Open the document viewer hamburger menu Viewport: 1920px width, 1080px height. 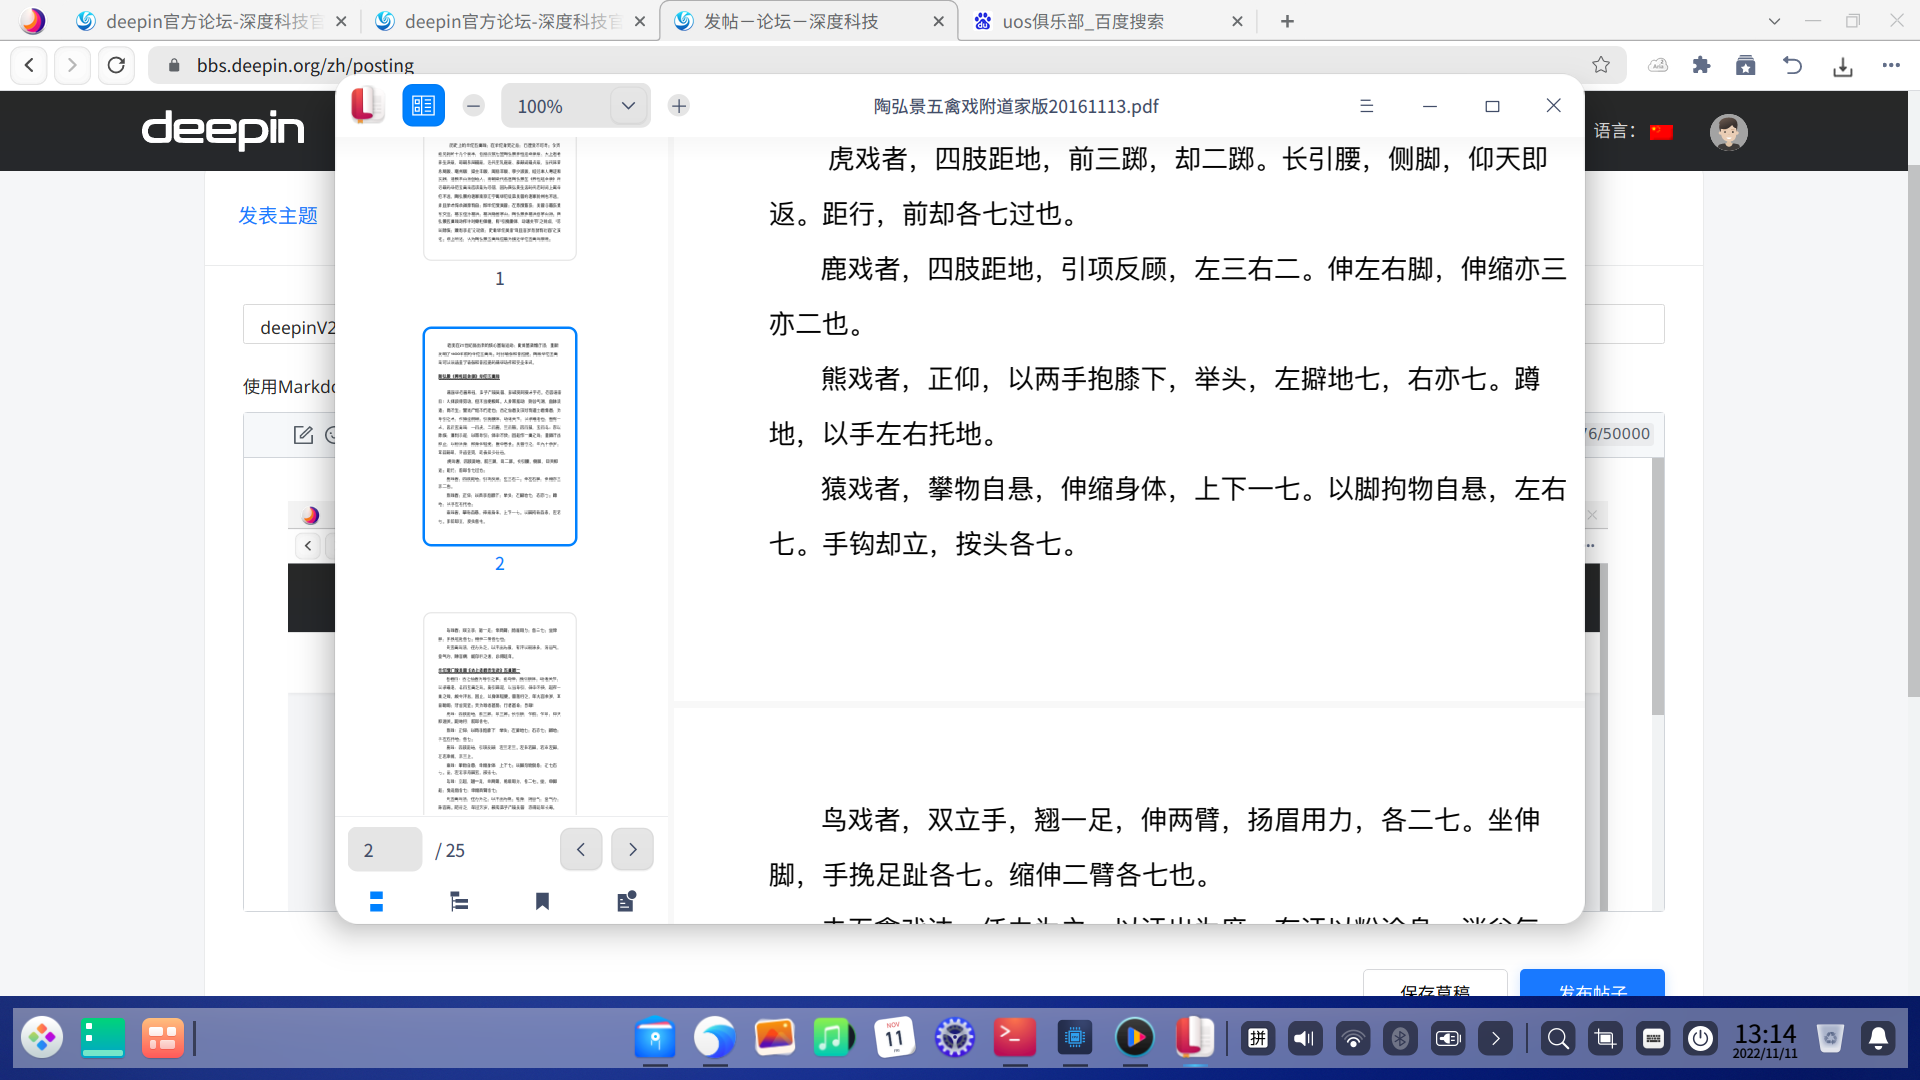tap(1367, 105)
